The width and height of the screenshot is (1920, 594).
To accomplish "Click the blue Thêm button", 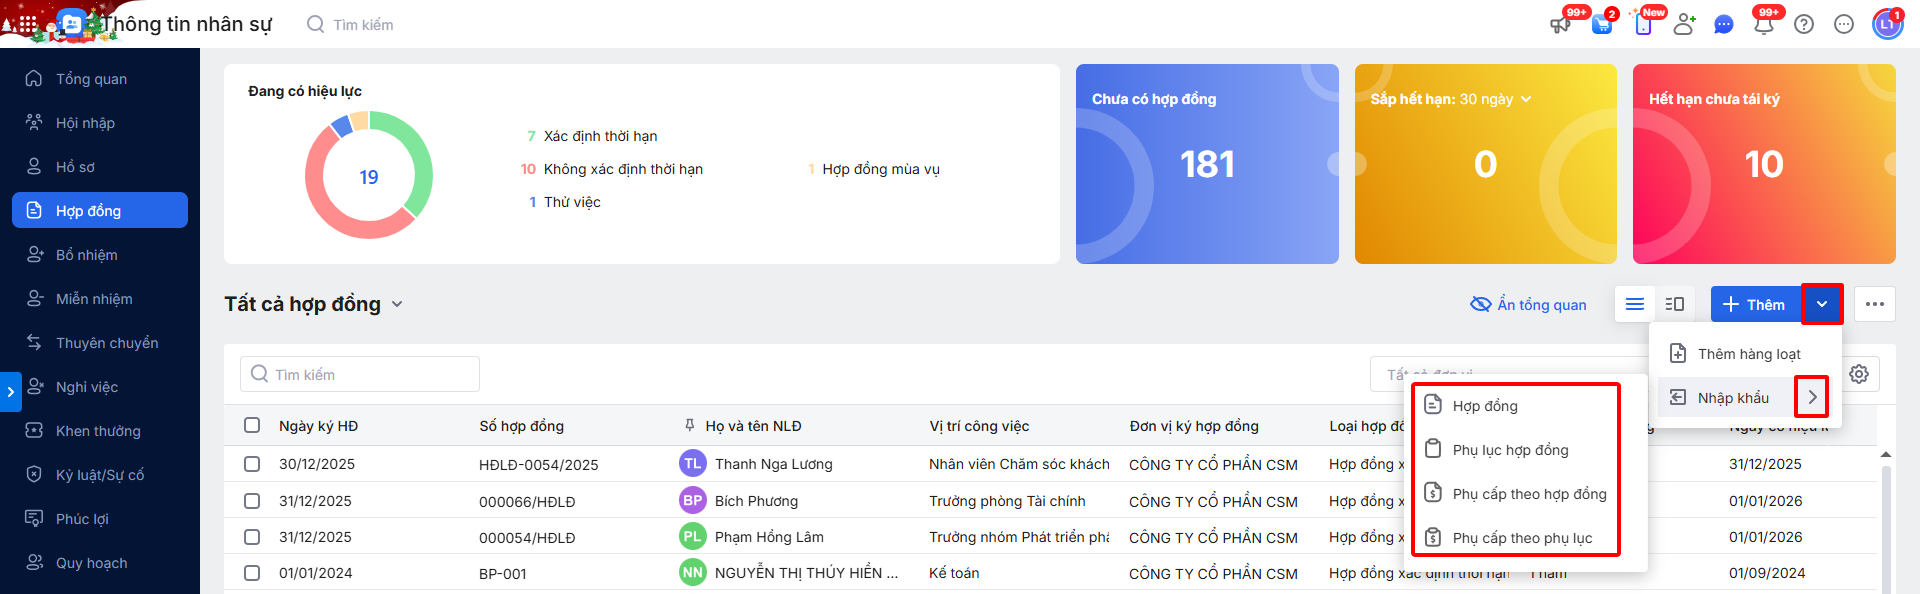I will [1755, 304].
